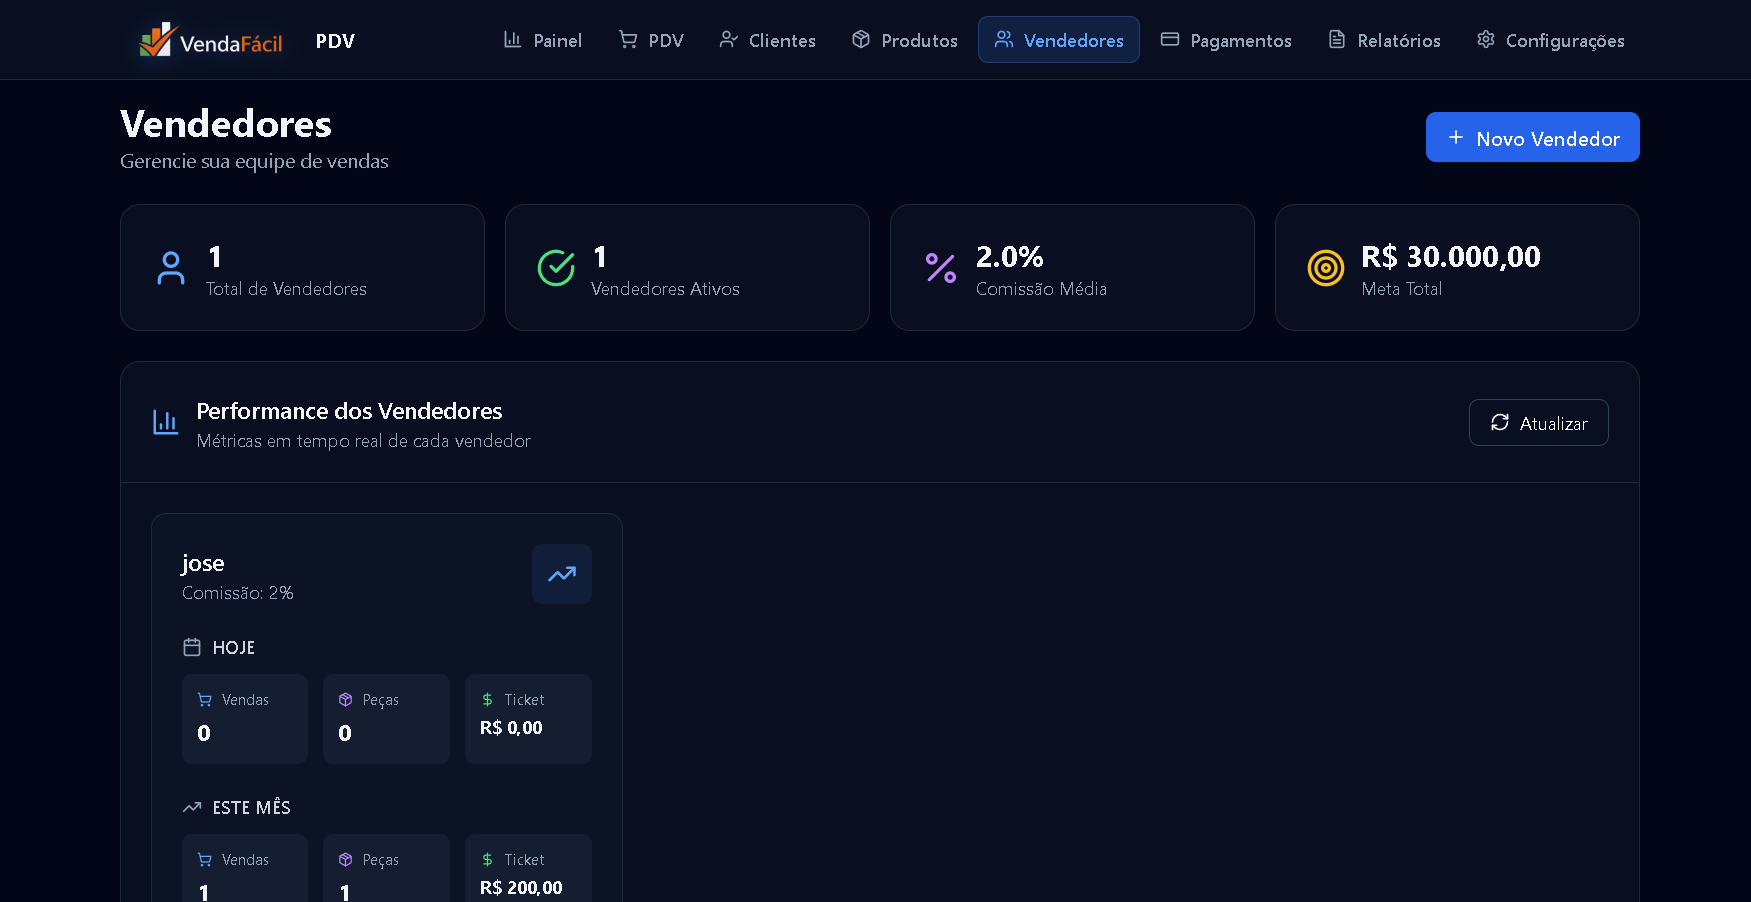Go to the PDV navigation tab
1751x902 pixels.
pyautogui.click(x=651, y=40)
